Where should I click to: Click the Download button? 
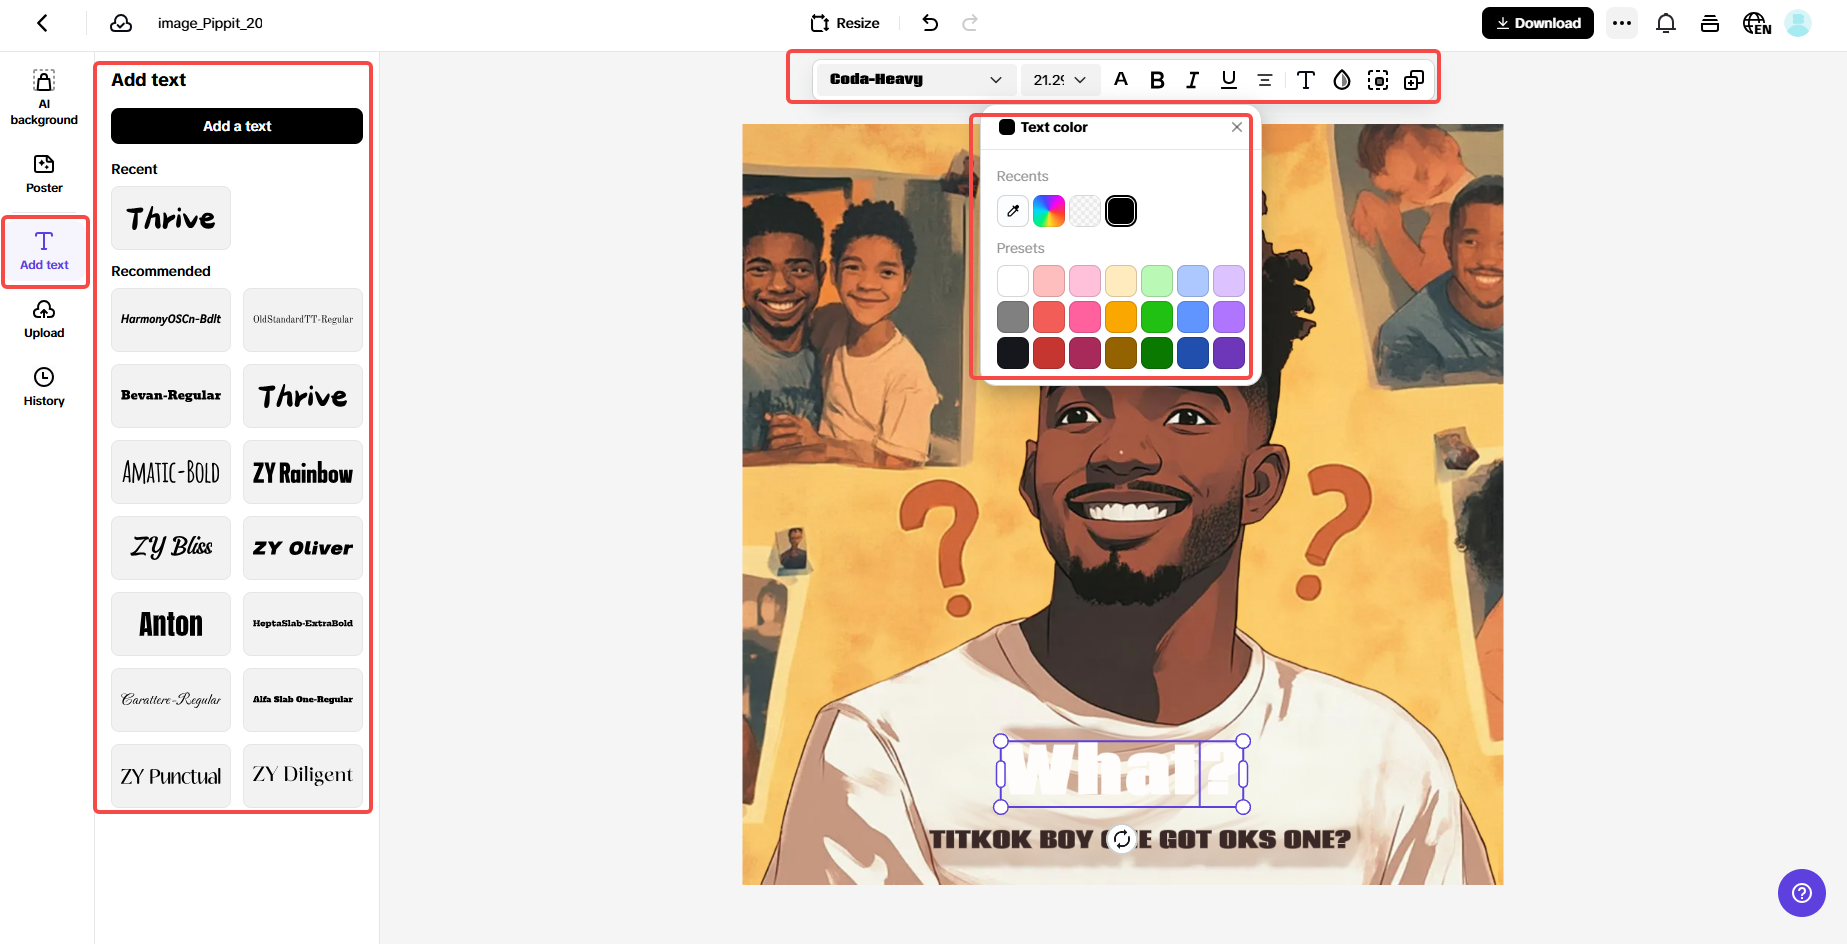coord(1537,22)
